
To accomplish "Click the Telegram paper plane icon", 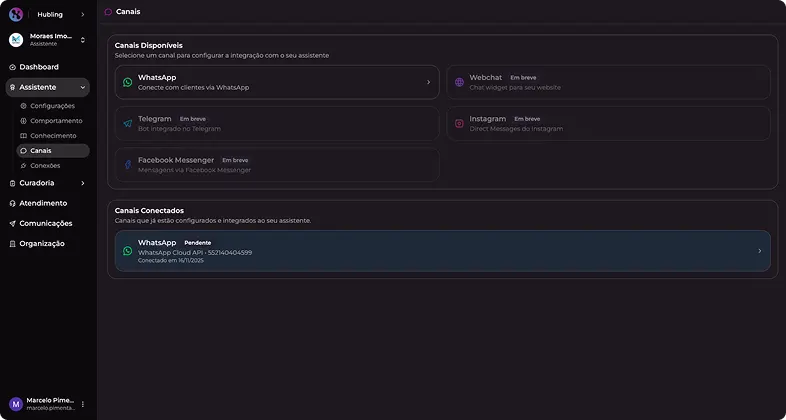I will (x=127, y=123).
